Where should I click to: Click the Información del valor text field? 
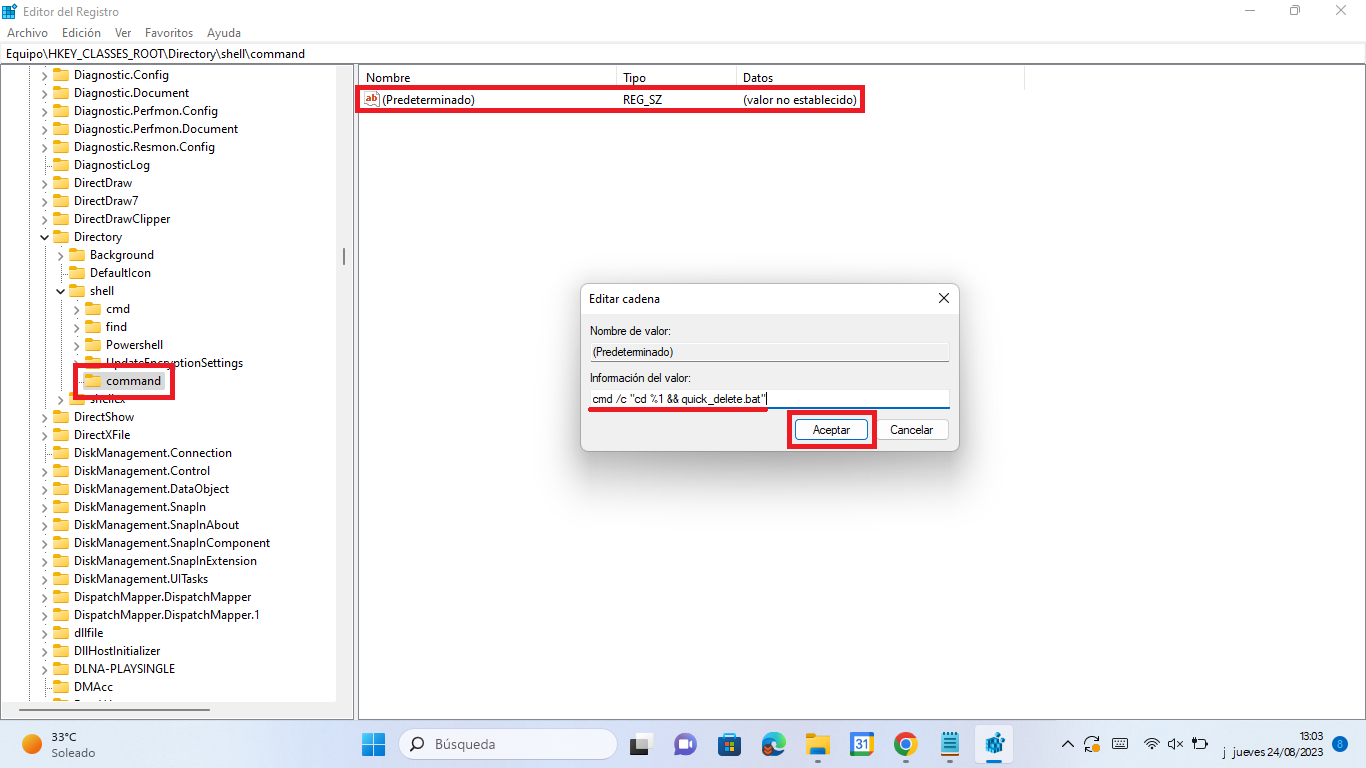coord(769,399)
